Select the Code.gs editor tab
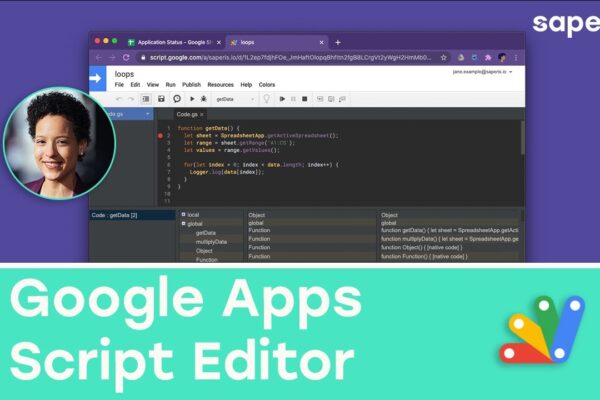Viewport: 600px width, 400px height. coord(190,114)
